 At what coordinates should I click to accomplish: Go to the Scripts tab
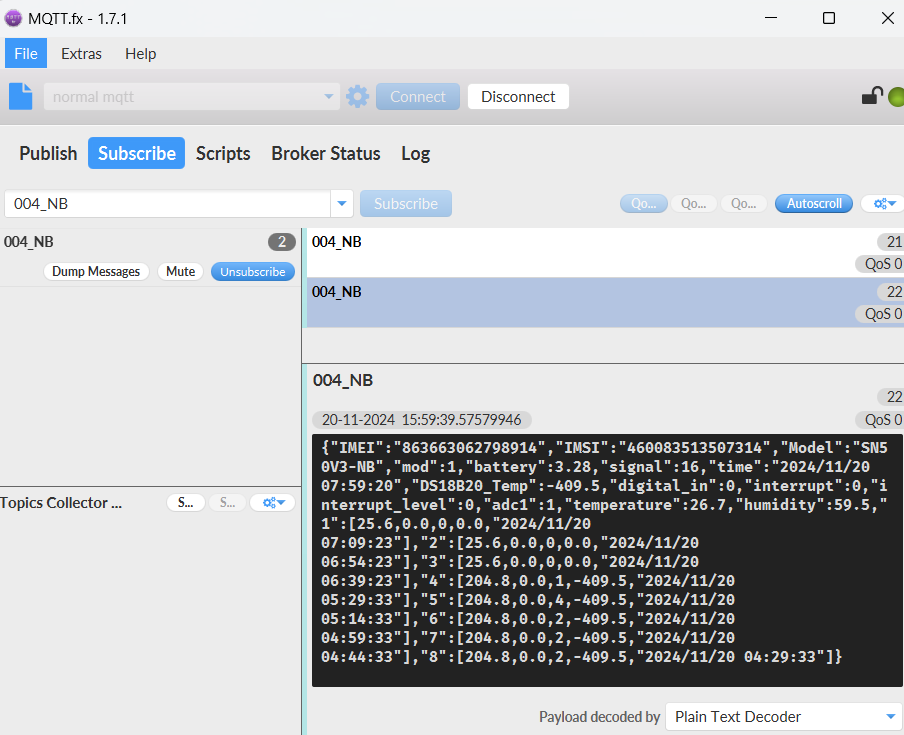pyautogui.click(x=223, y=153)
